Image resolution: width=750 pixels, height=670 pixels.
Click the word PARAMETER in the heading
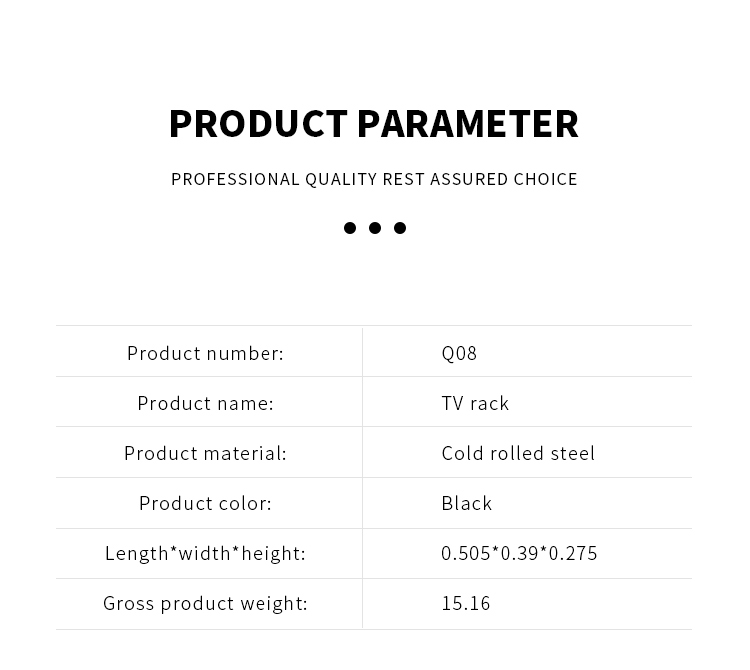click(467, 124)
